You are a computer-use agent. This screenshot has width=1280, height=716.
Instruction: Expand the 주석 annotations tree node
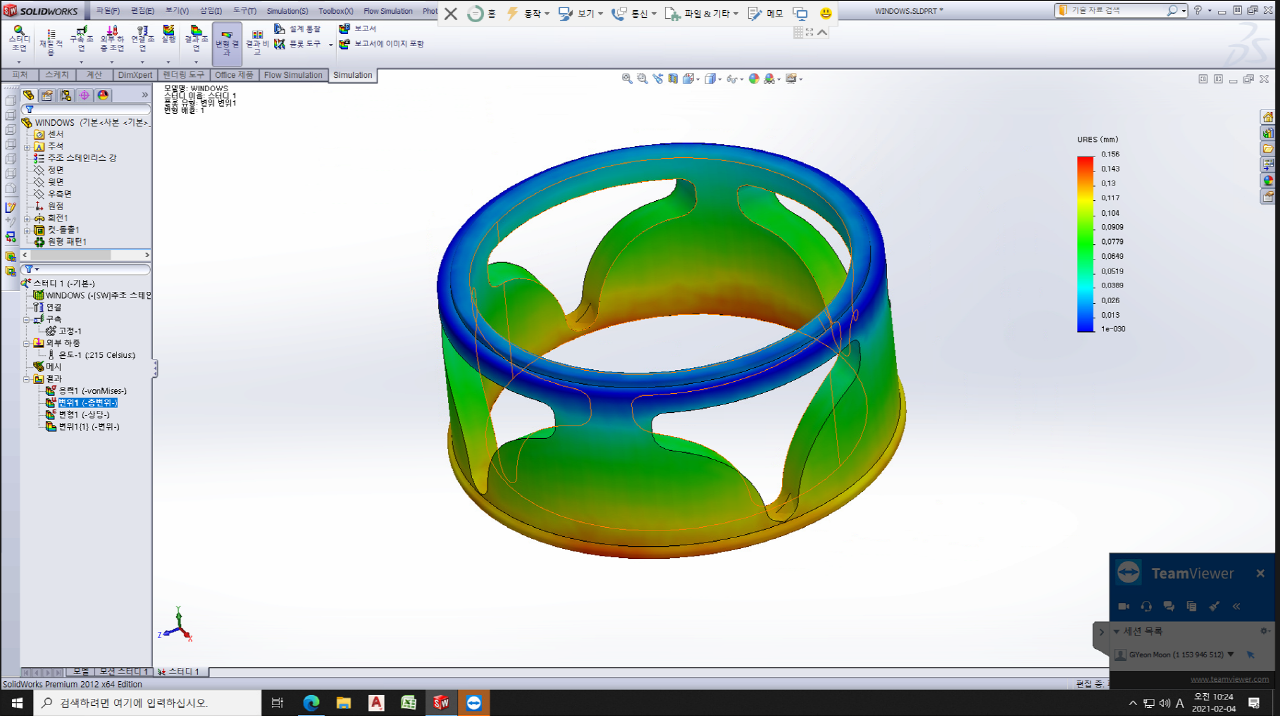[28, 146]
